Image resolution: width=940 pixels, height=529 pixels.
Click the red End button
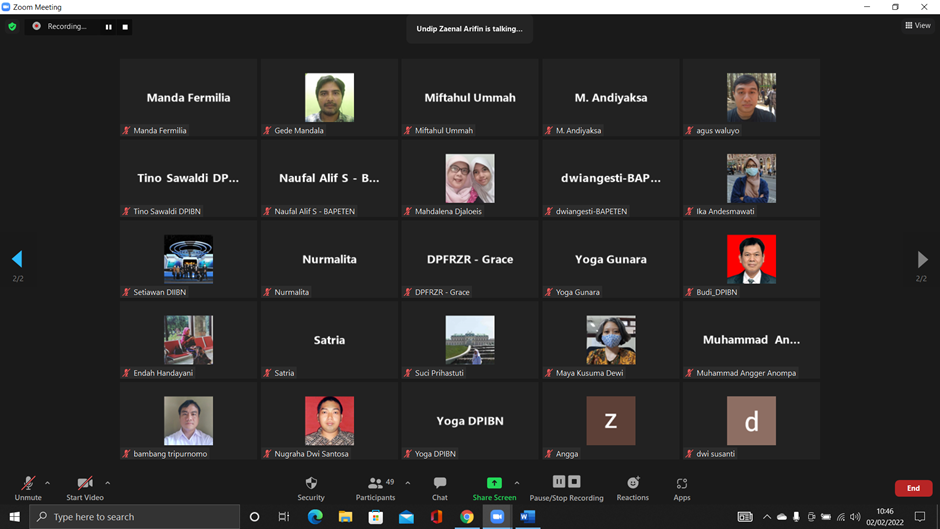(912, 488)
